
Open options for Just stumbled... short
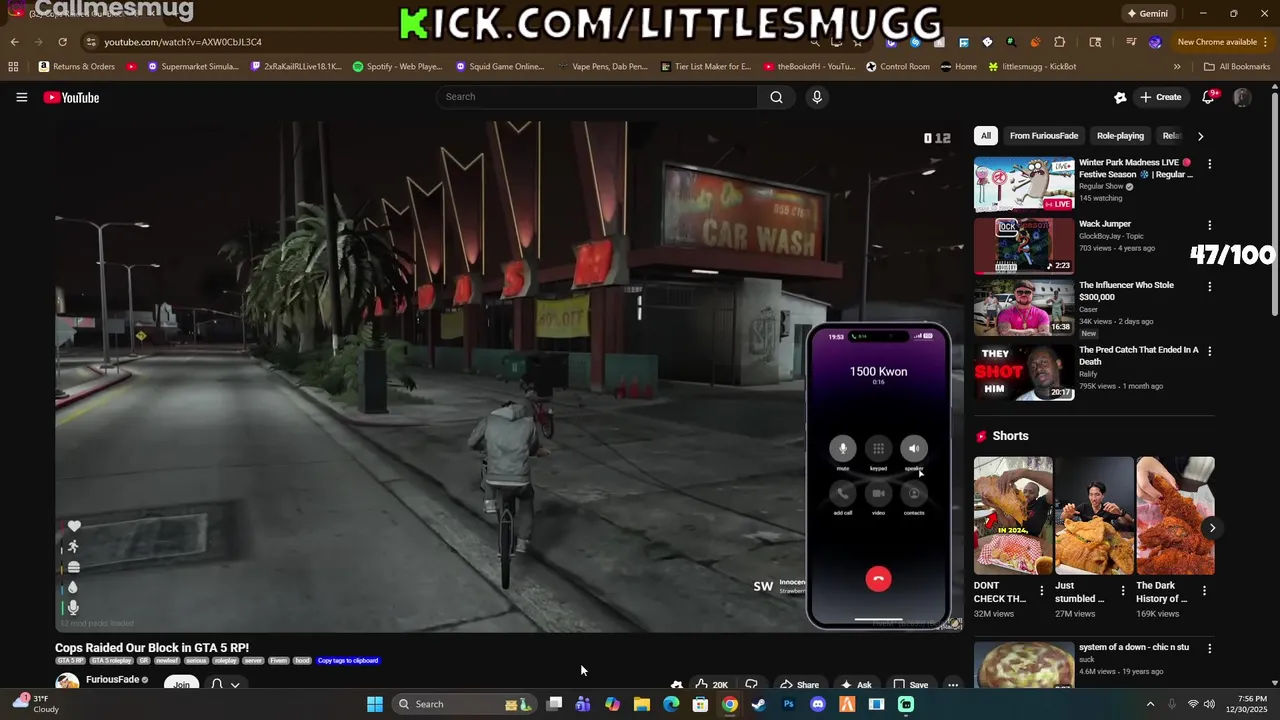pyautogui.click(x=1123, y=590)
